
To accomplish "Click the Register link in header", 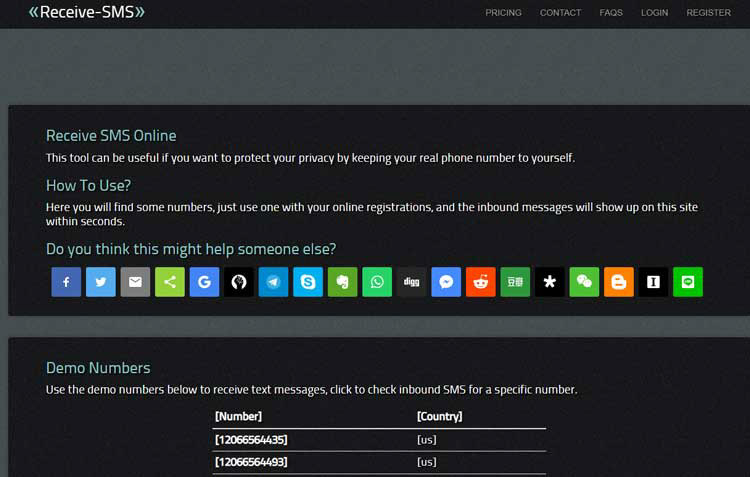I will point(708,13).
